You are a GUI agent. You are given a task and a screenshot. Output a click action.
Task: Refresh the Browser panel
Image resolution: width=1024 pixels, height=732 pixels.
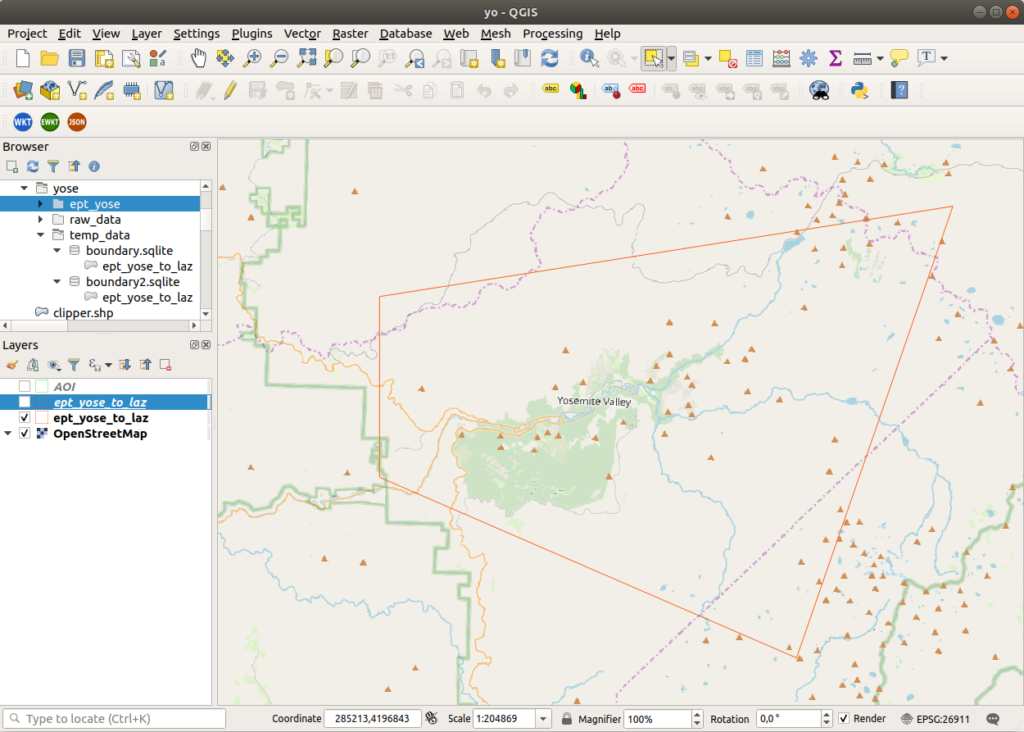coord(33,167)
